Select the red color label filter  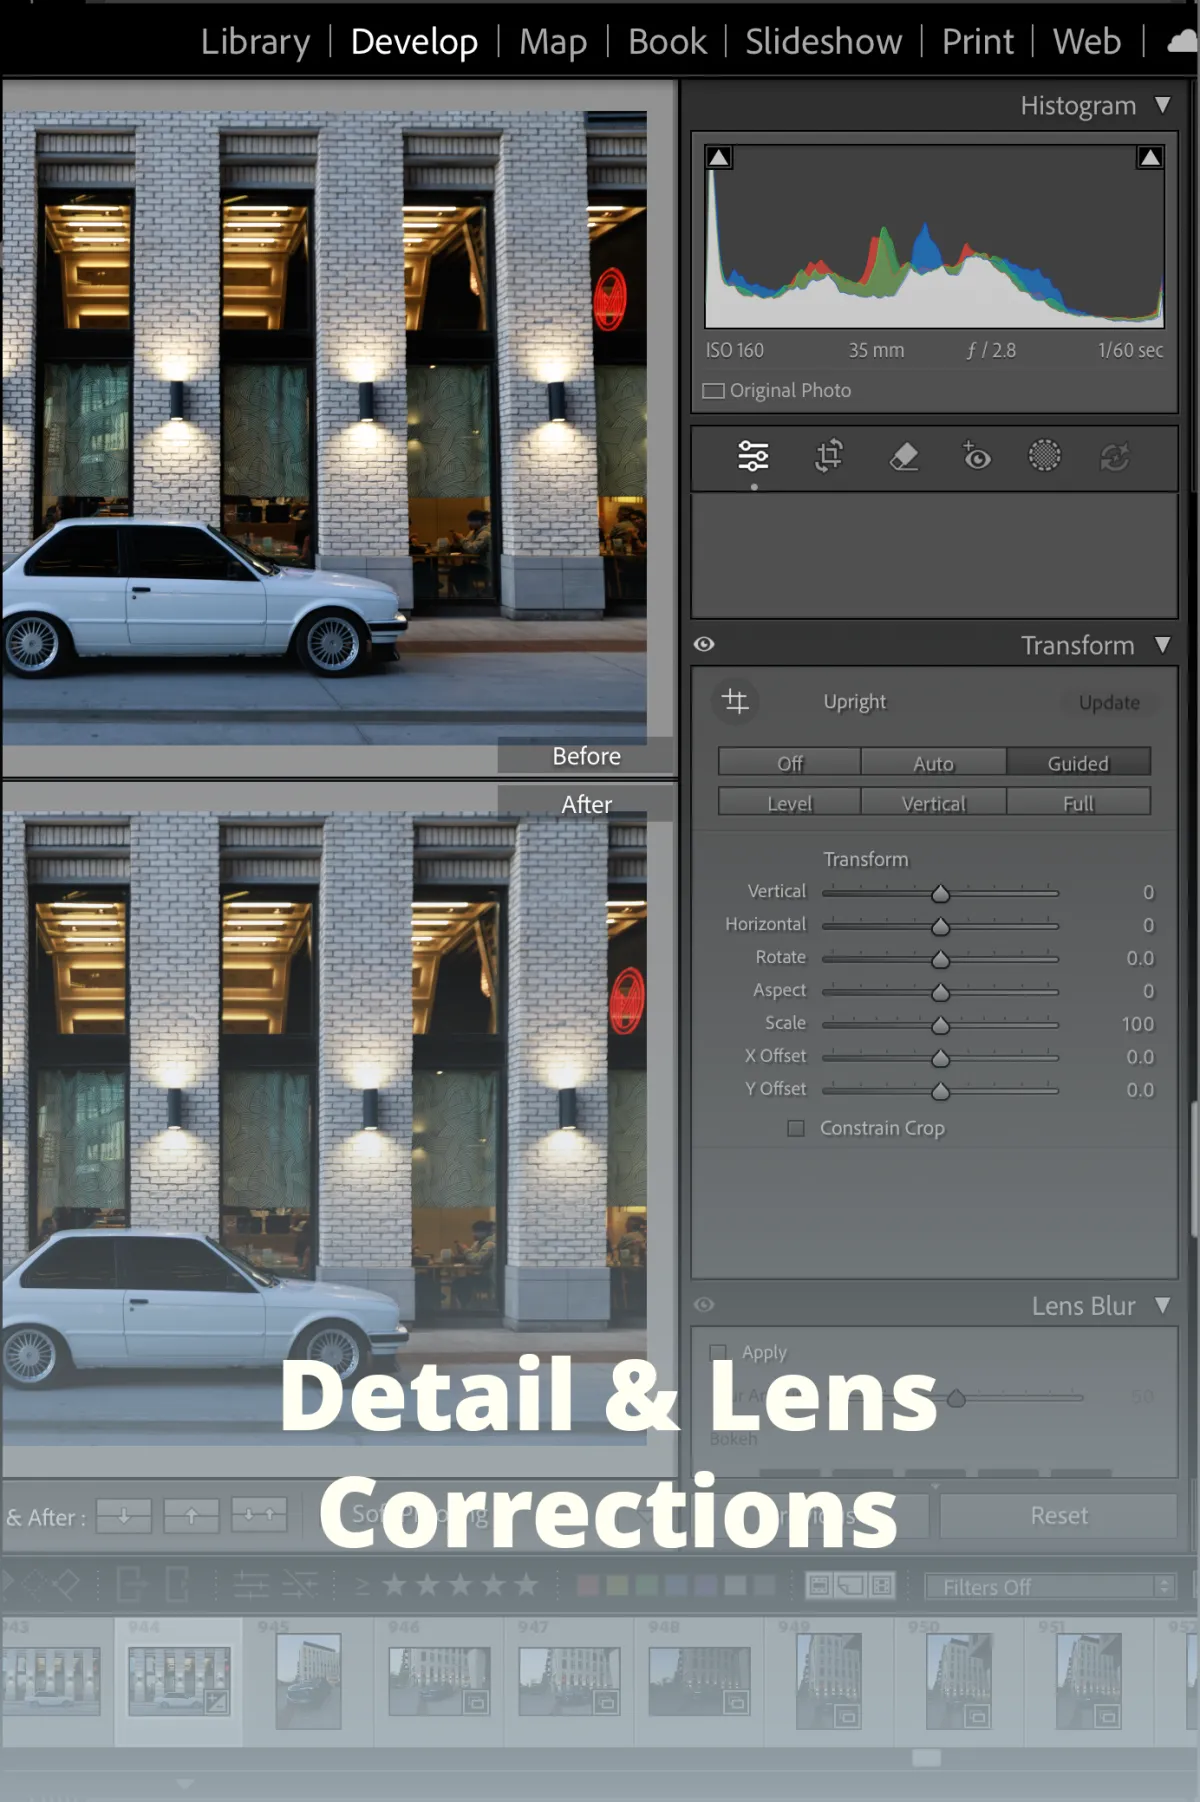[x=589, y=1585]
